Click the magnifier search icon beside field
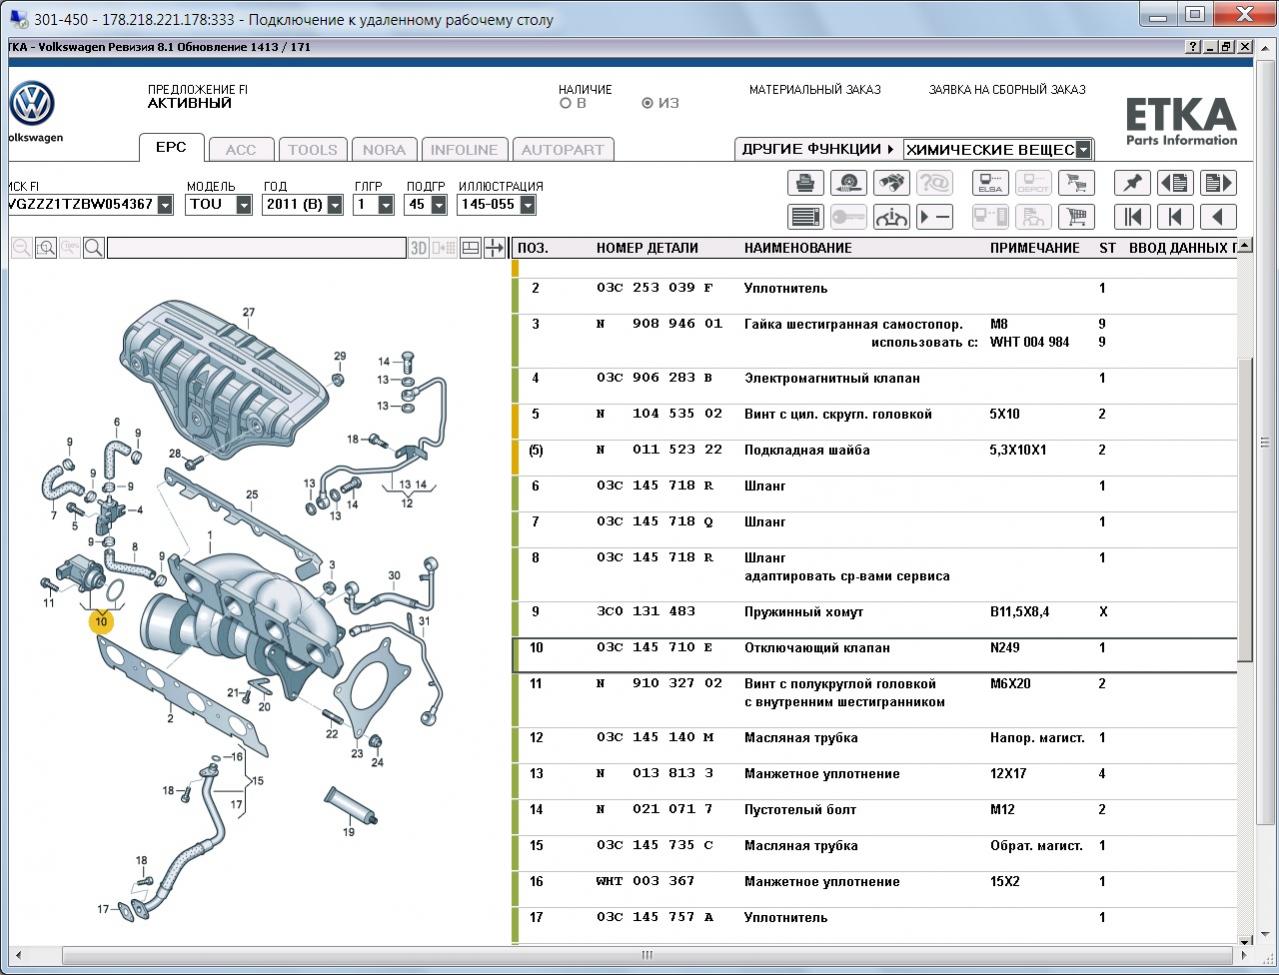The height and width of the screenshot is (975, 1279). click(x=93, y=248)
